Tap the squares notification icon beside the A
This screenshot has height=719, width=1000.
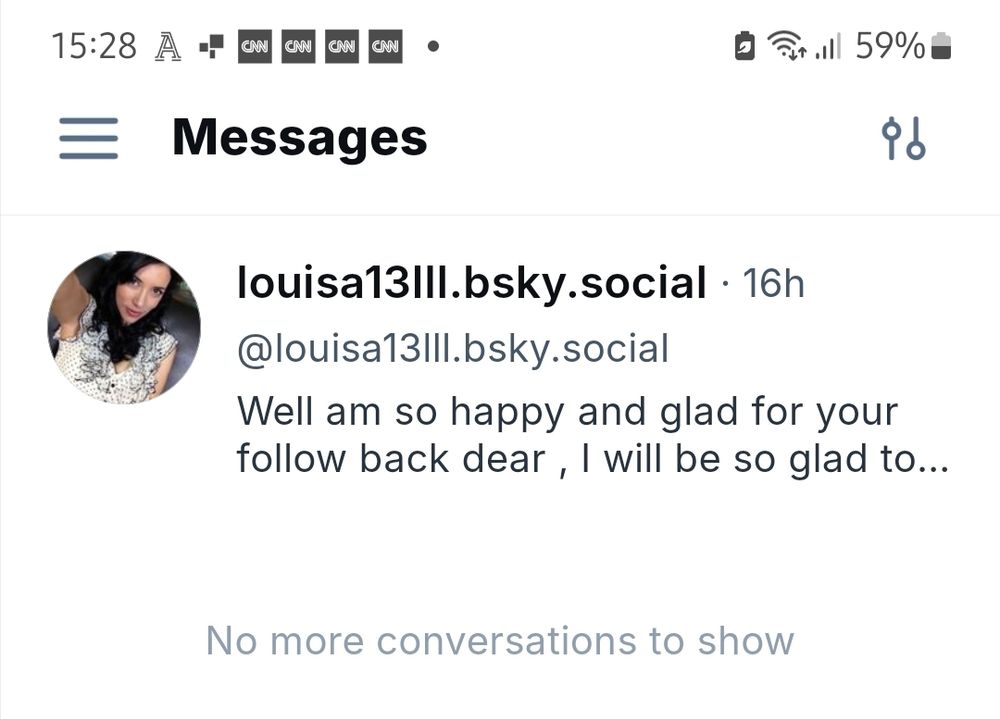[x=211, y=47]
